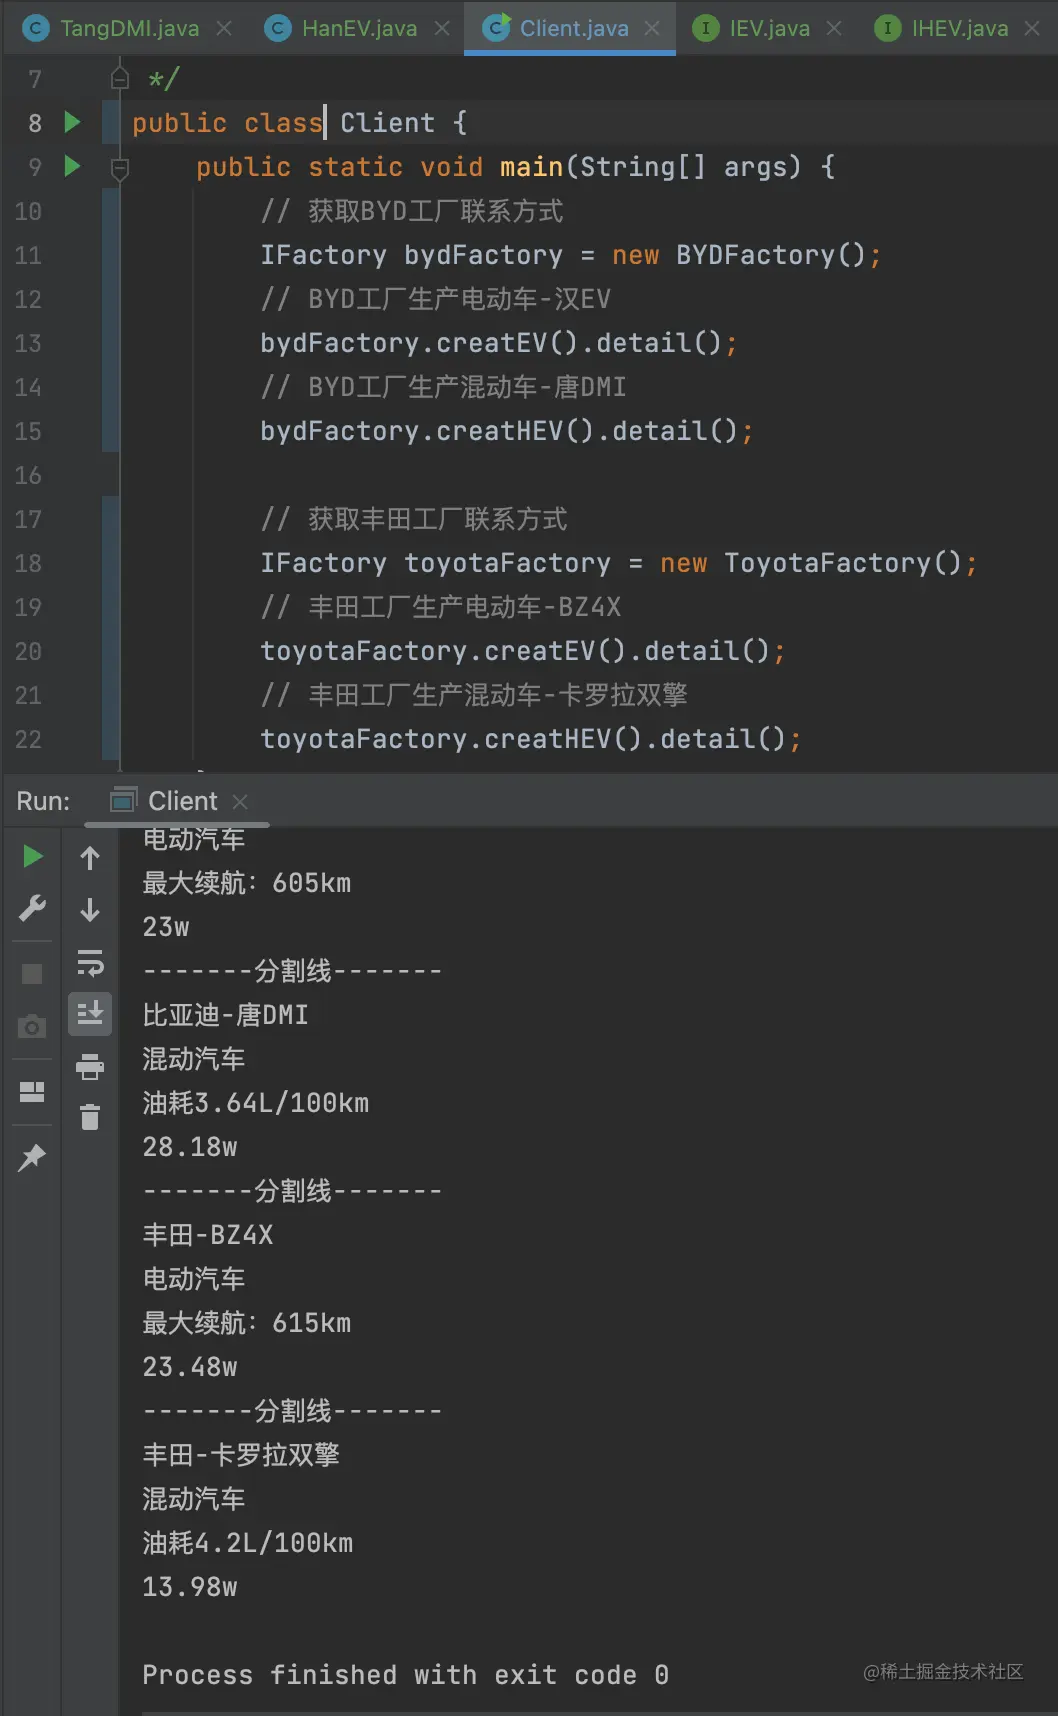Click the IEV.java interface file icon
The width and height of the screenshot is (1058, 1716).
706,28
